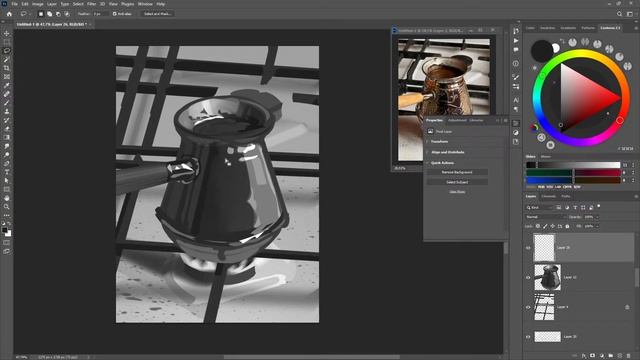Hide the top transparent layer's eye icon
The height and width of the screenshot is (360, 640).
click(x=528, y=248)
